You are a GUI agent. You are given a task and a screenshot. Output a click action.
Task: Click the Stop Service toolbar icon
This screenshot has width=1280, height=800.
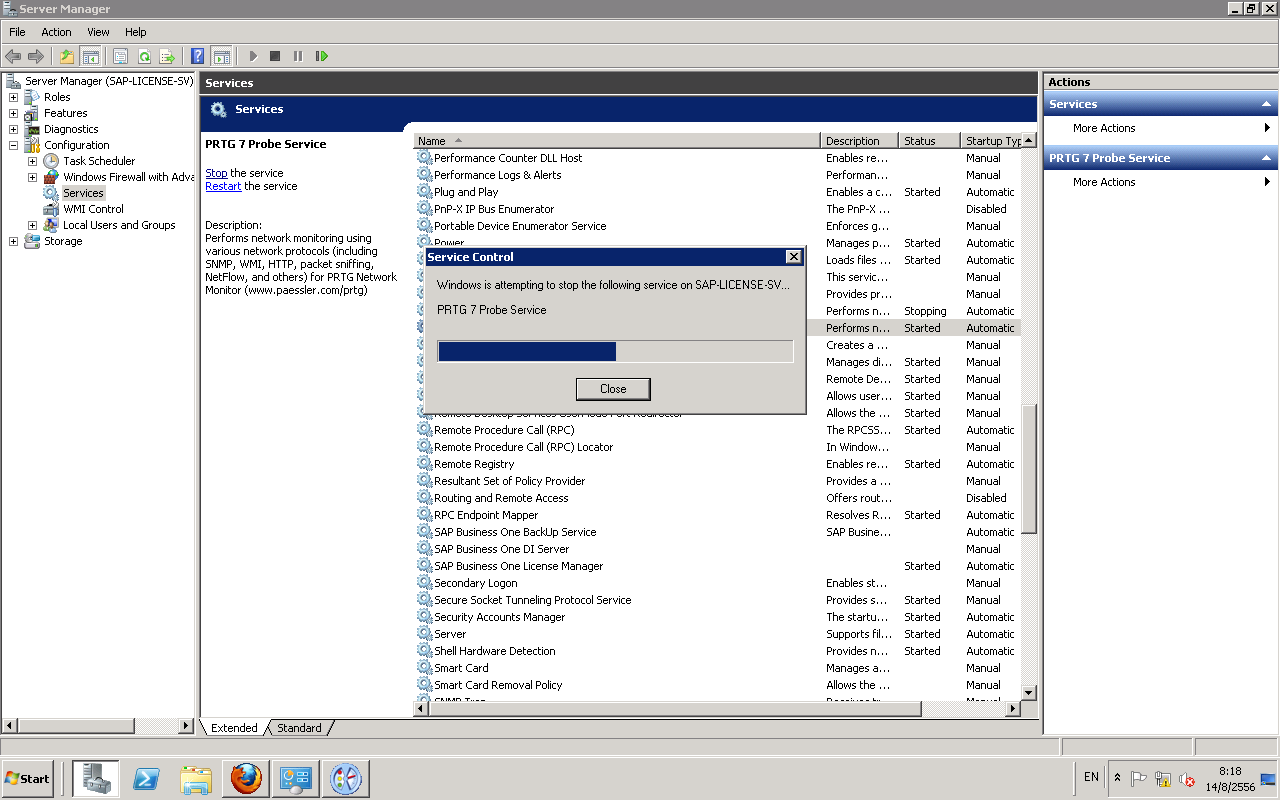tap(275, 57)
